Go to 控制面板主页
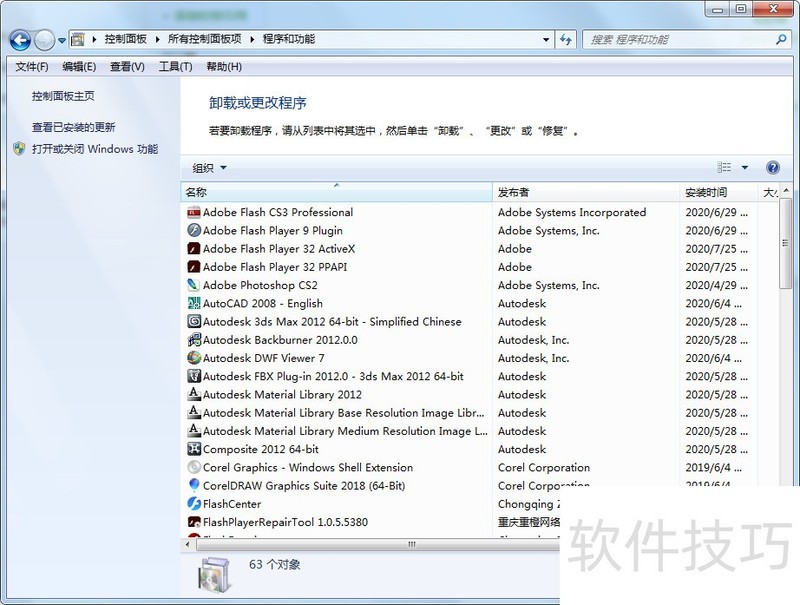The height and width of the screenshot is (605, 800). 63,96
